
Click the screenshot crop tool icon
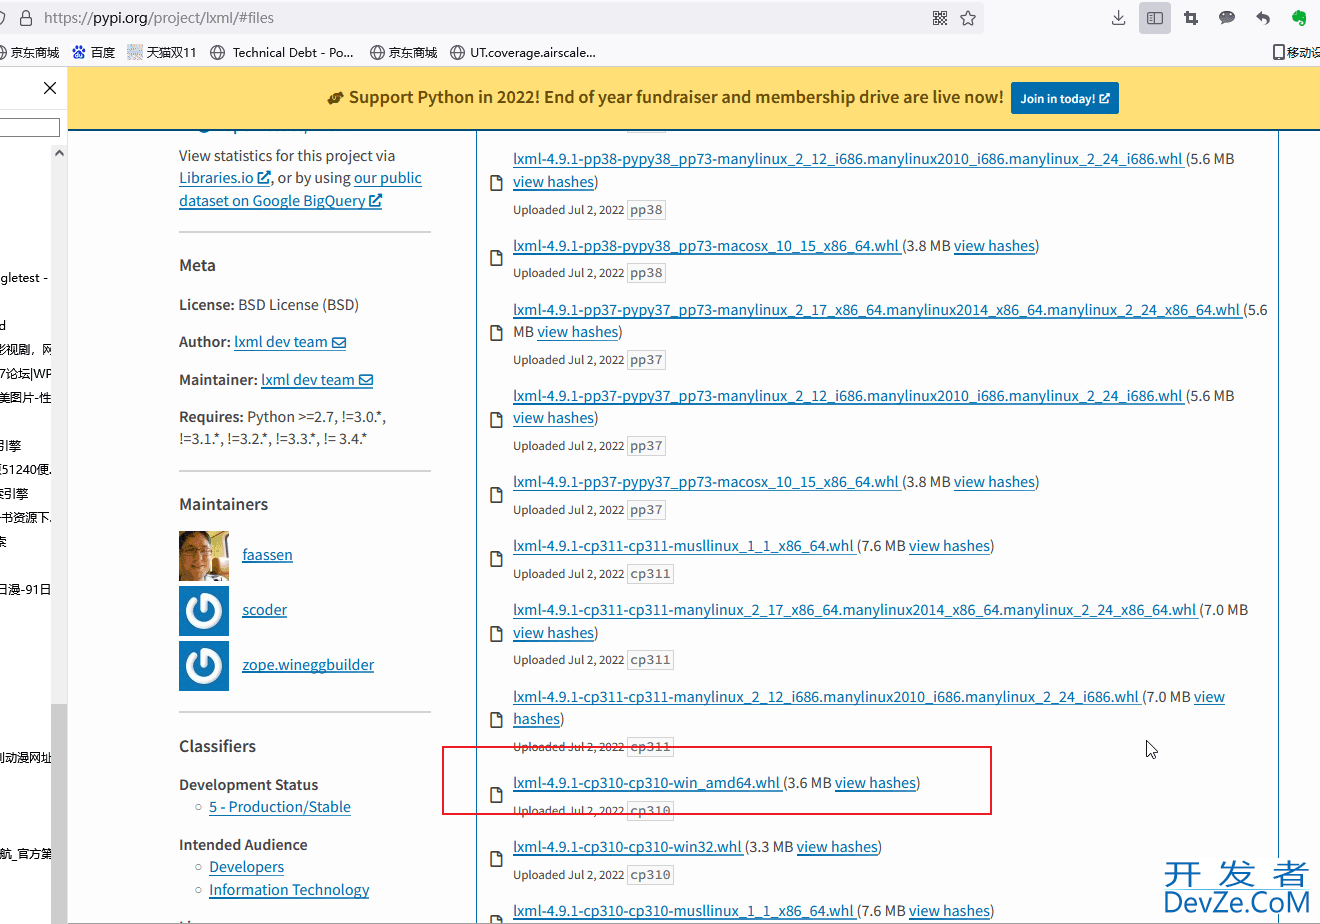coord(1191,18)
